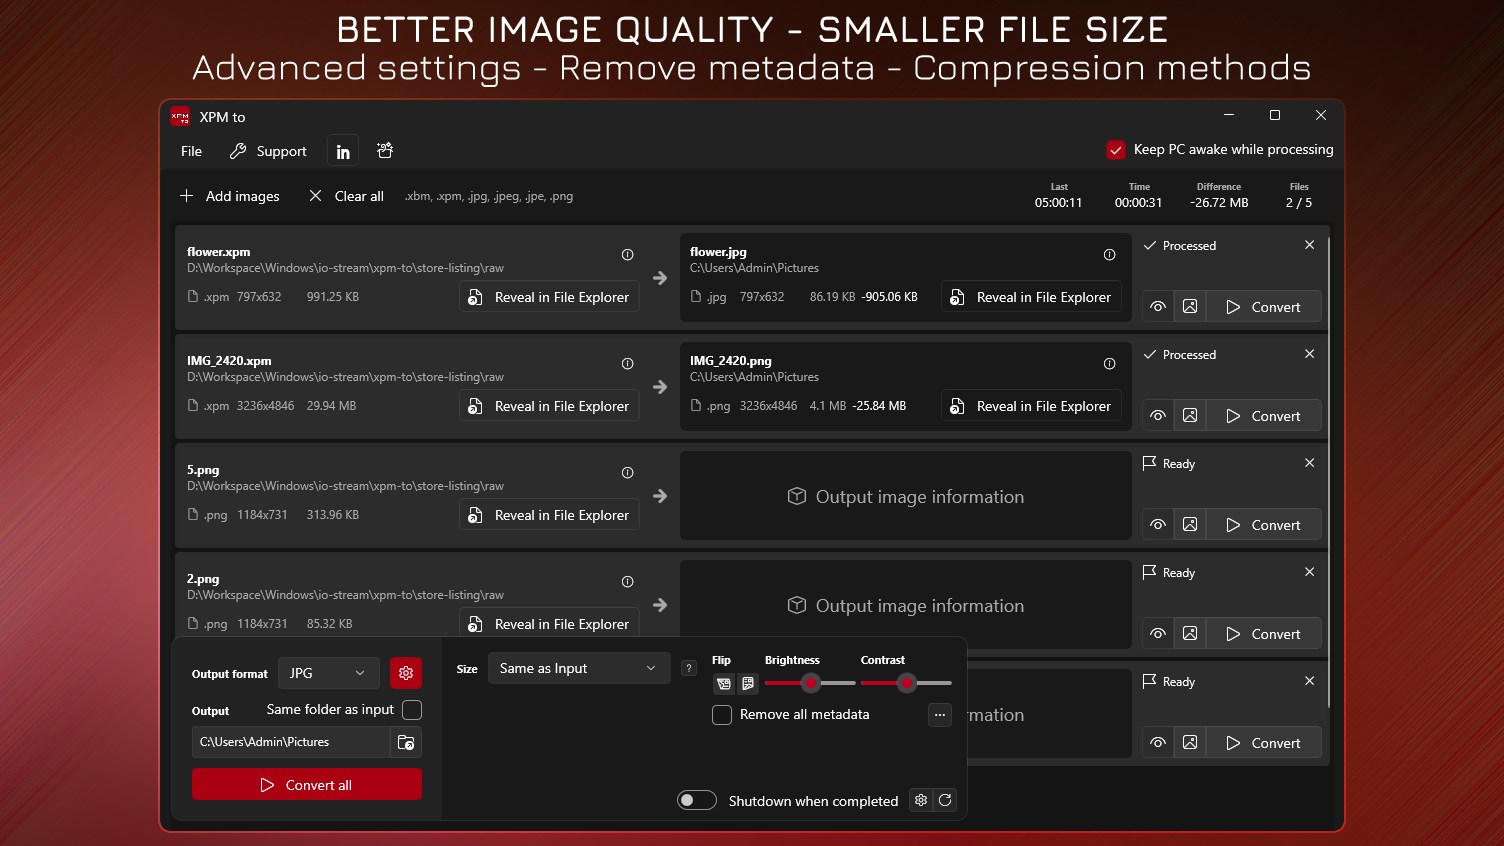Image resolution: width=1504 pixels, height=846 pixels.
Task: Click the Files count 2 / 5
Action: (1299, 203)
